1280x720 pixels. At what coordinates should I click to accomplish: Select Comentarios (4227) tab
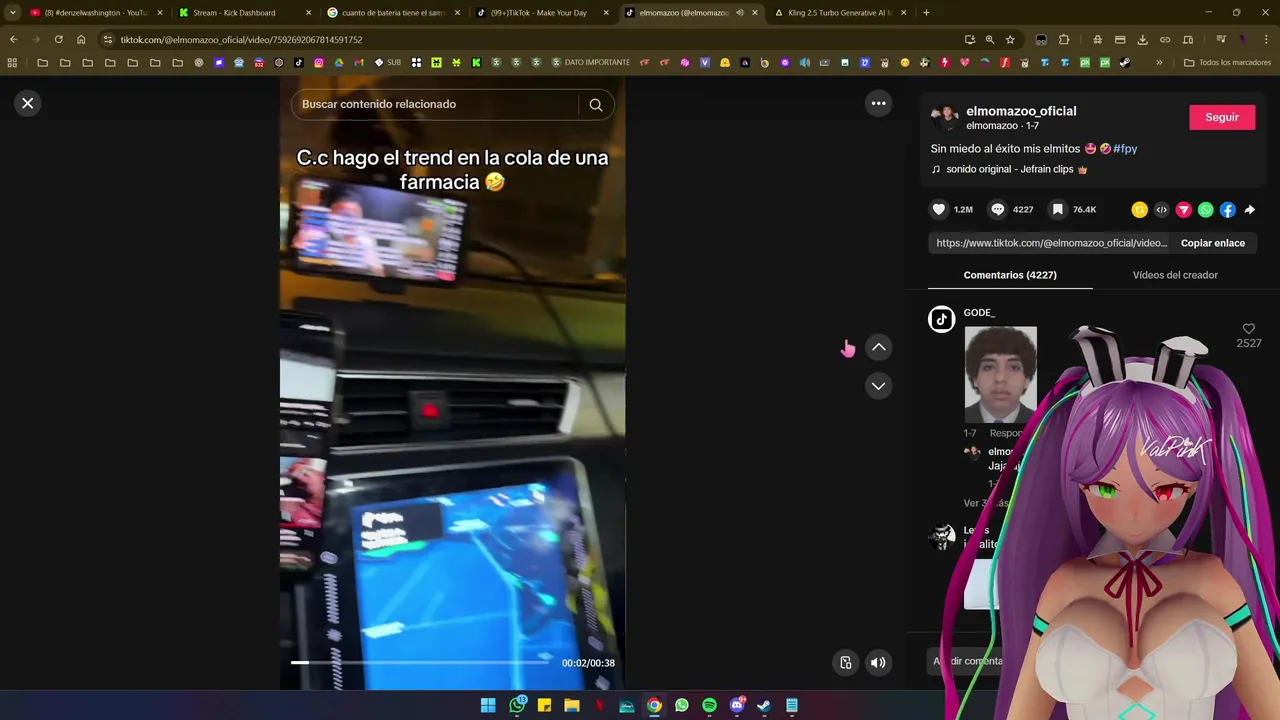coord(1010,275)
